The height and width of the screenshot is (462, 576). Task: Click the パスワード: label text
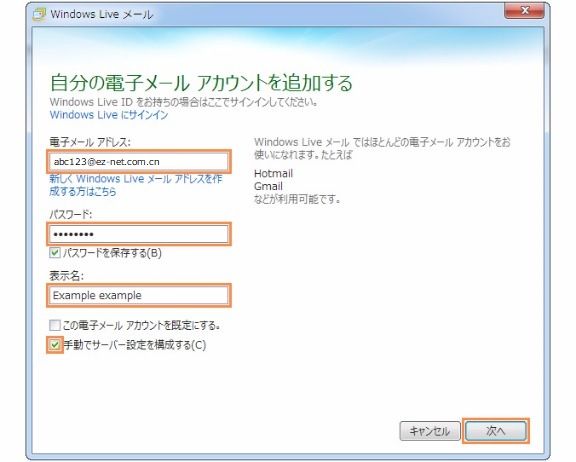click(x=71, y=214)
